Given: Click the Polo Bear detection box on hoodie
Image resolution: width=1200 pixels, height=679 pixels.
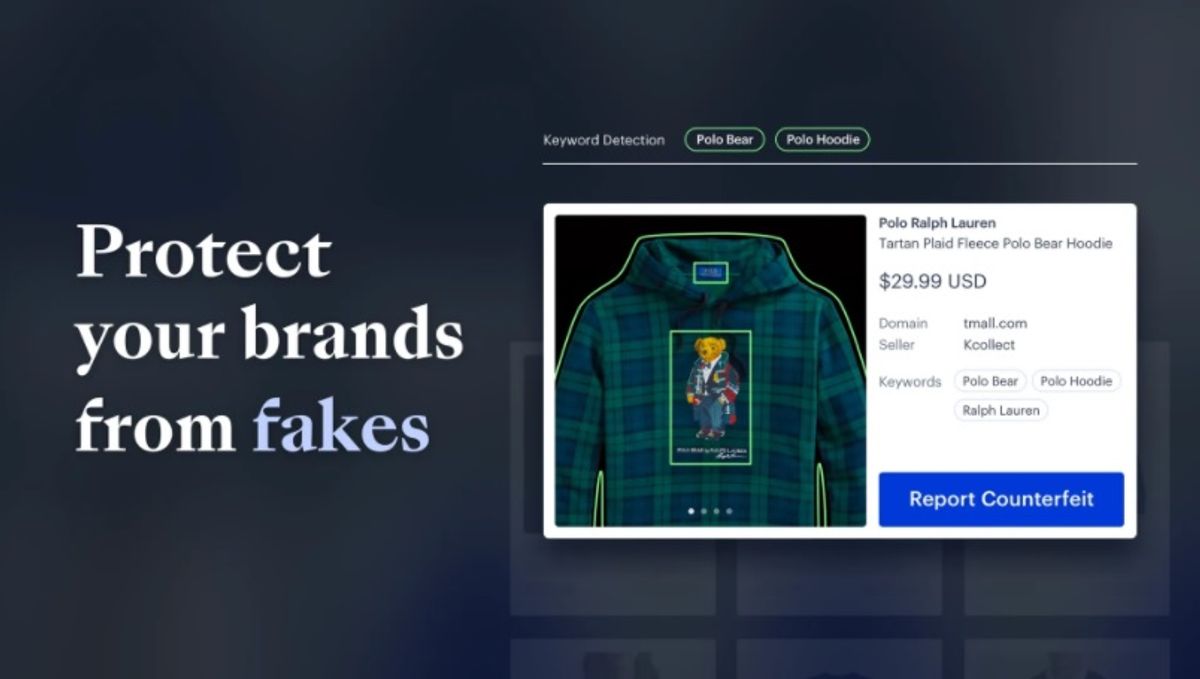Looking at the screenshot, I should [x=710, y=398].
